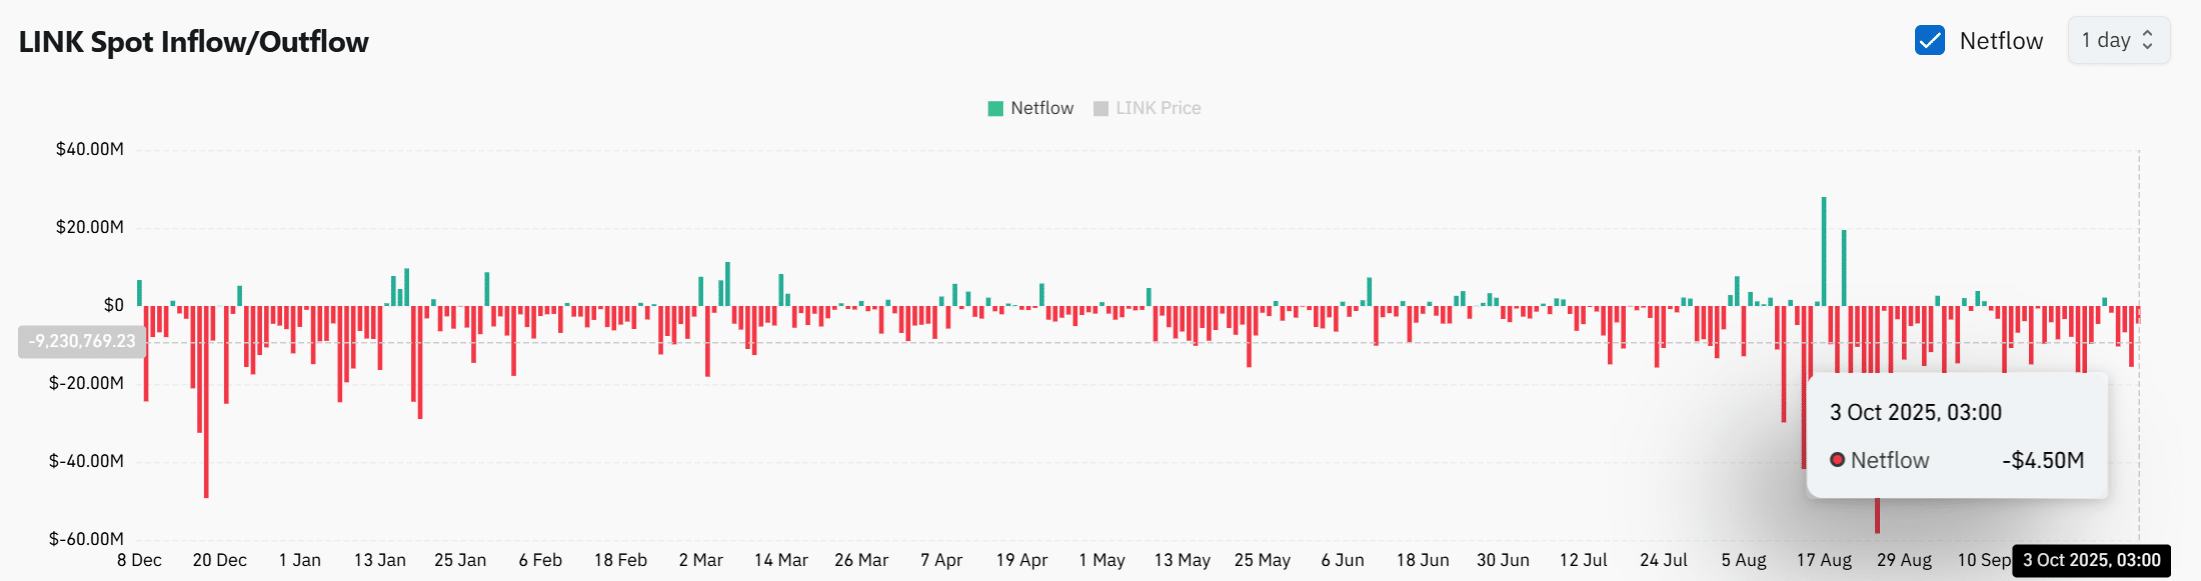
Task: Click the LINK Spot Inflow/Outflow chart title
Action: pos(194,42)
